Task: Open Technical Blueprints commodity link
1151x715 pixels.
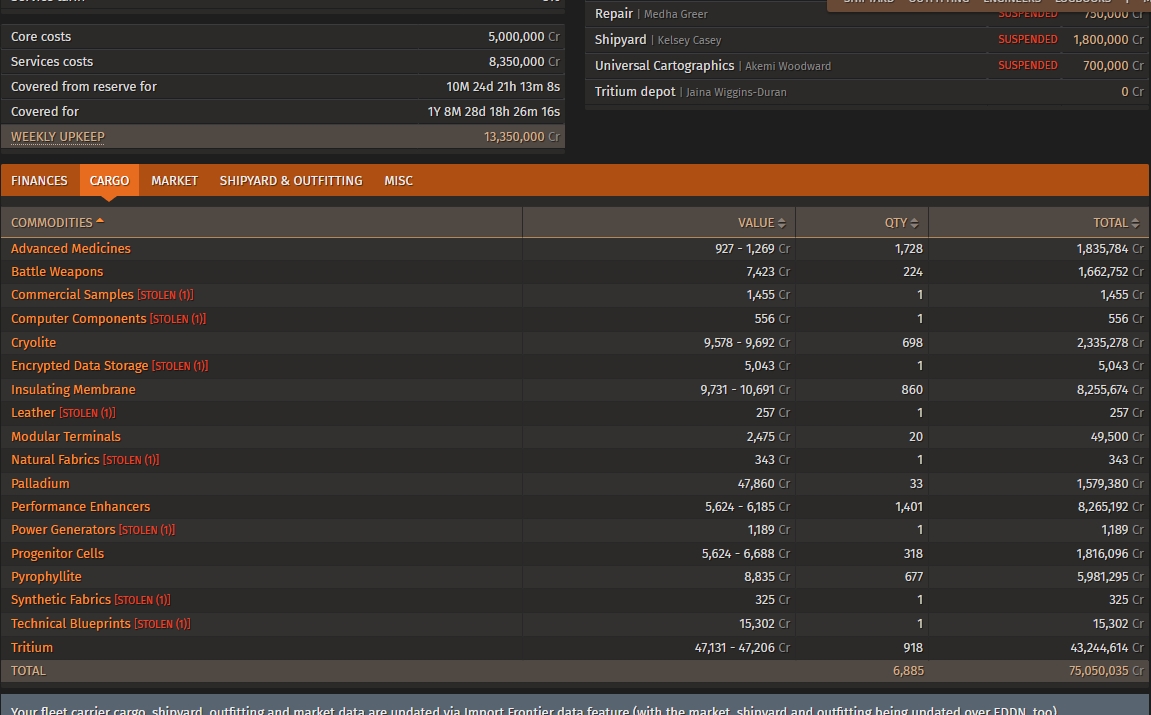Action: tap(70, 623)
